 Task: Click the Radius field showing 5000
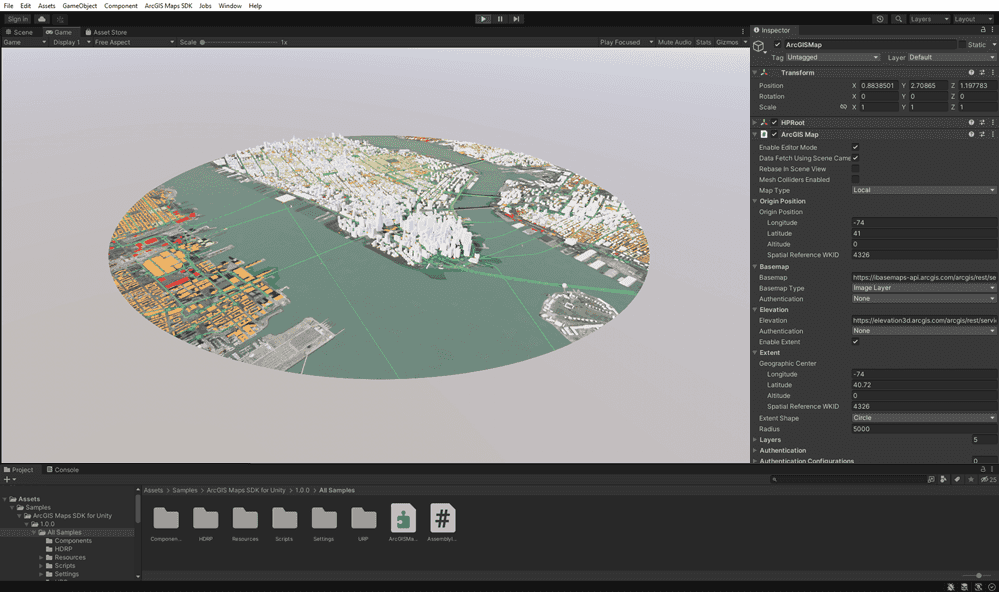pyautogui.click(x=922, y=428)
